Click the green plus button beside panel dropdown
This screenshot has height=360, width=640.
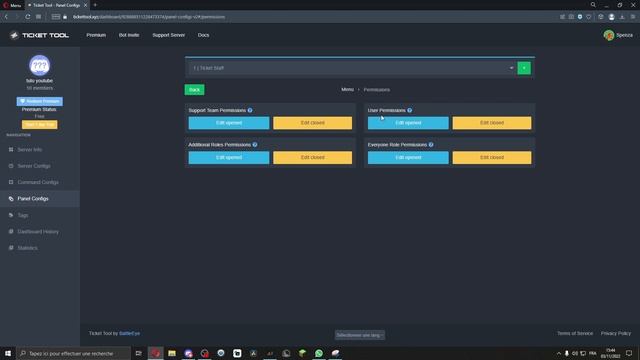click(524, 68)
